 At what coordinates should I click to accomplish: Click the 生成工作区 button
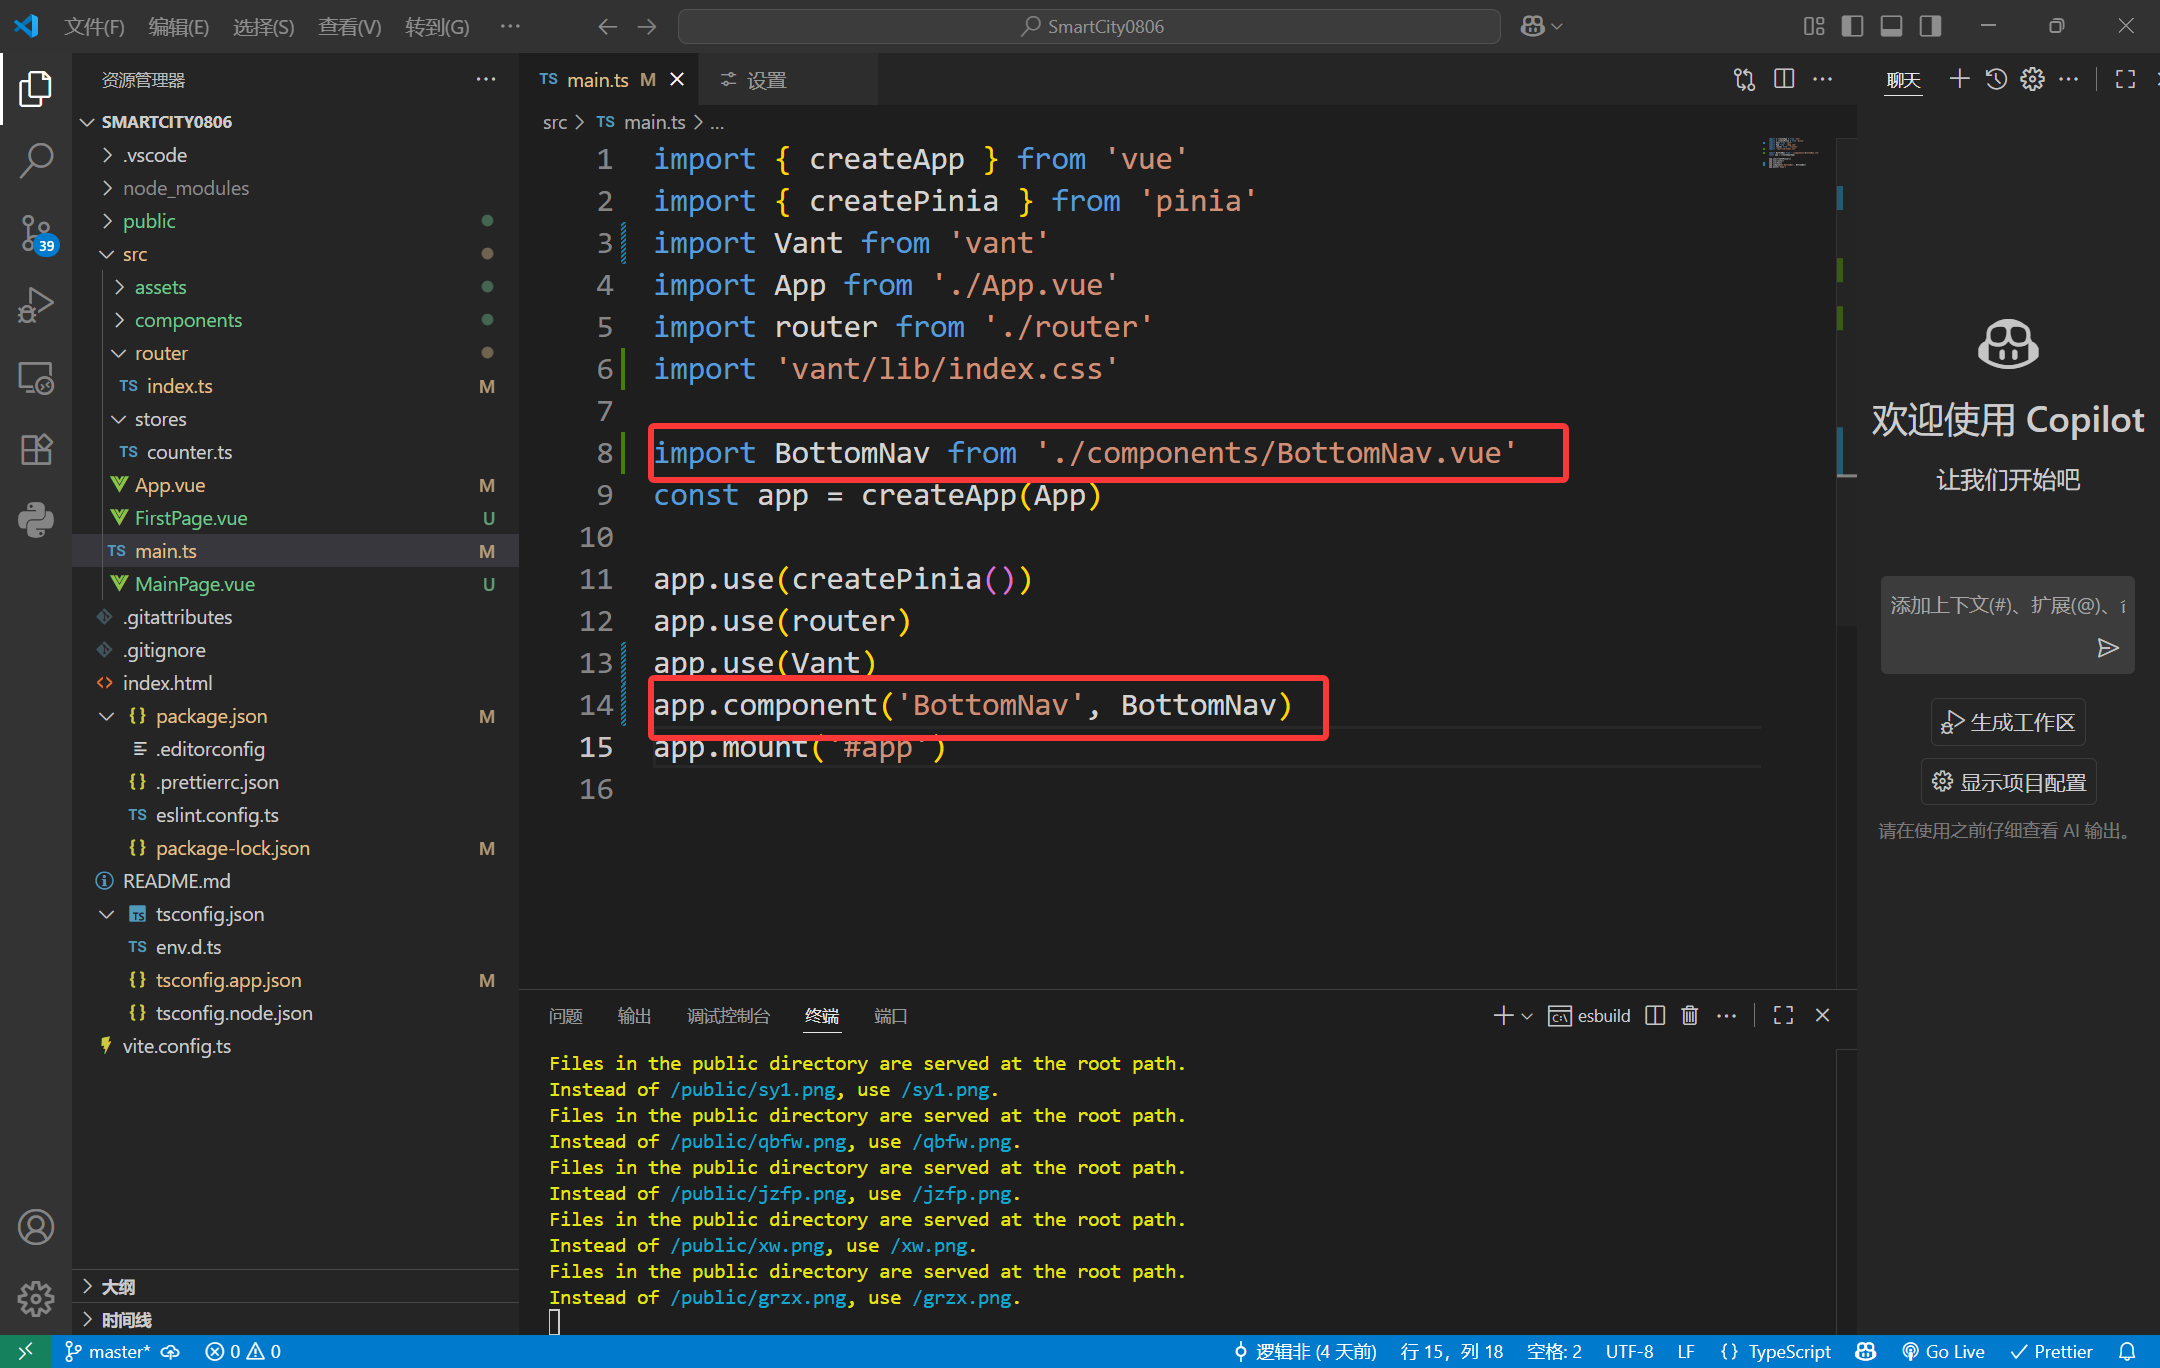(2008, 722)
